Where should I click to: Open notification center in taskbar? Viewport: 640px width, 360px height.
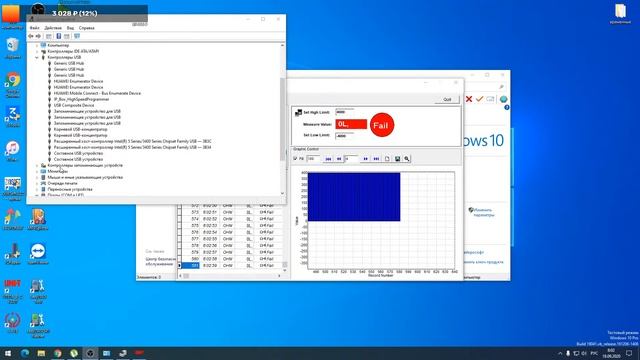[x=629, y=353]
